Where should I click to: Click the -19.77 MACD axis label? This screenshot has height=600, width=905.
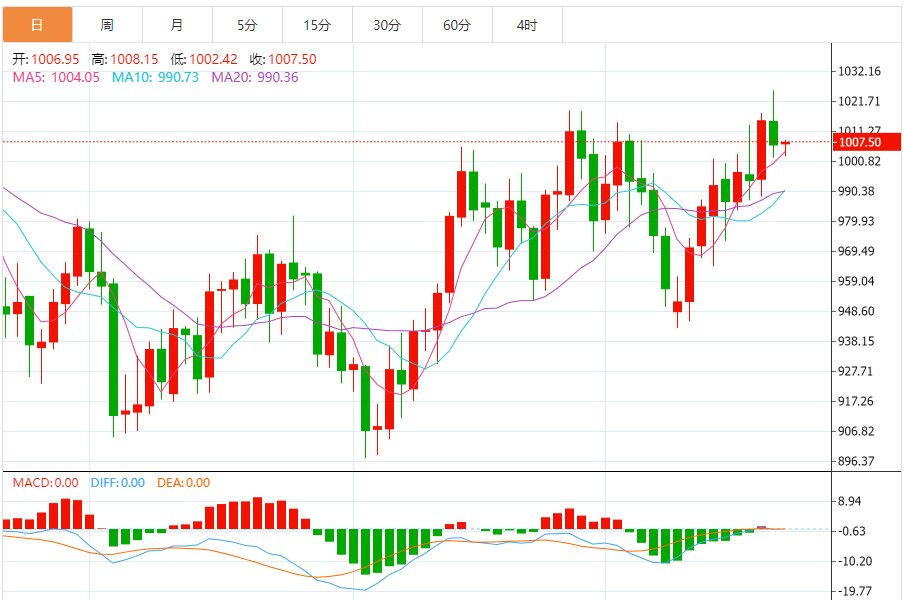pos(855,591)
